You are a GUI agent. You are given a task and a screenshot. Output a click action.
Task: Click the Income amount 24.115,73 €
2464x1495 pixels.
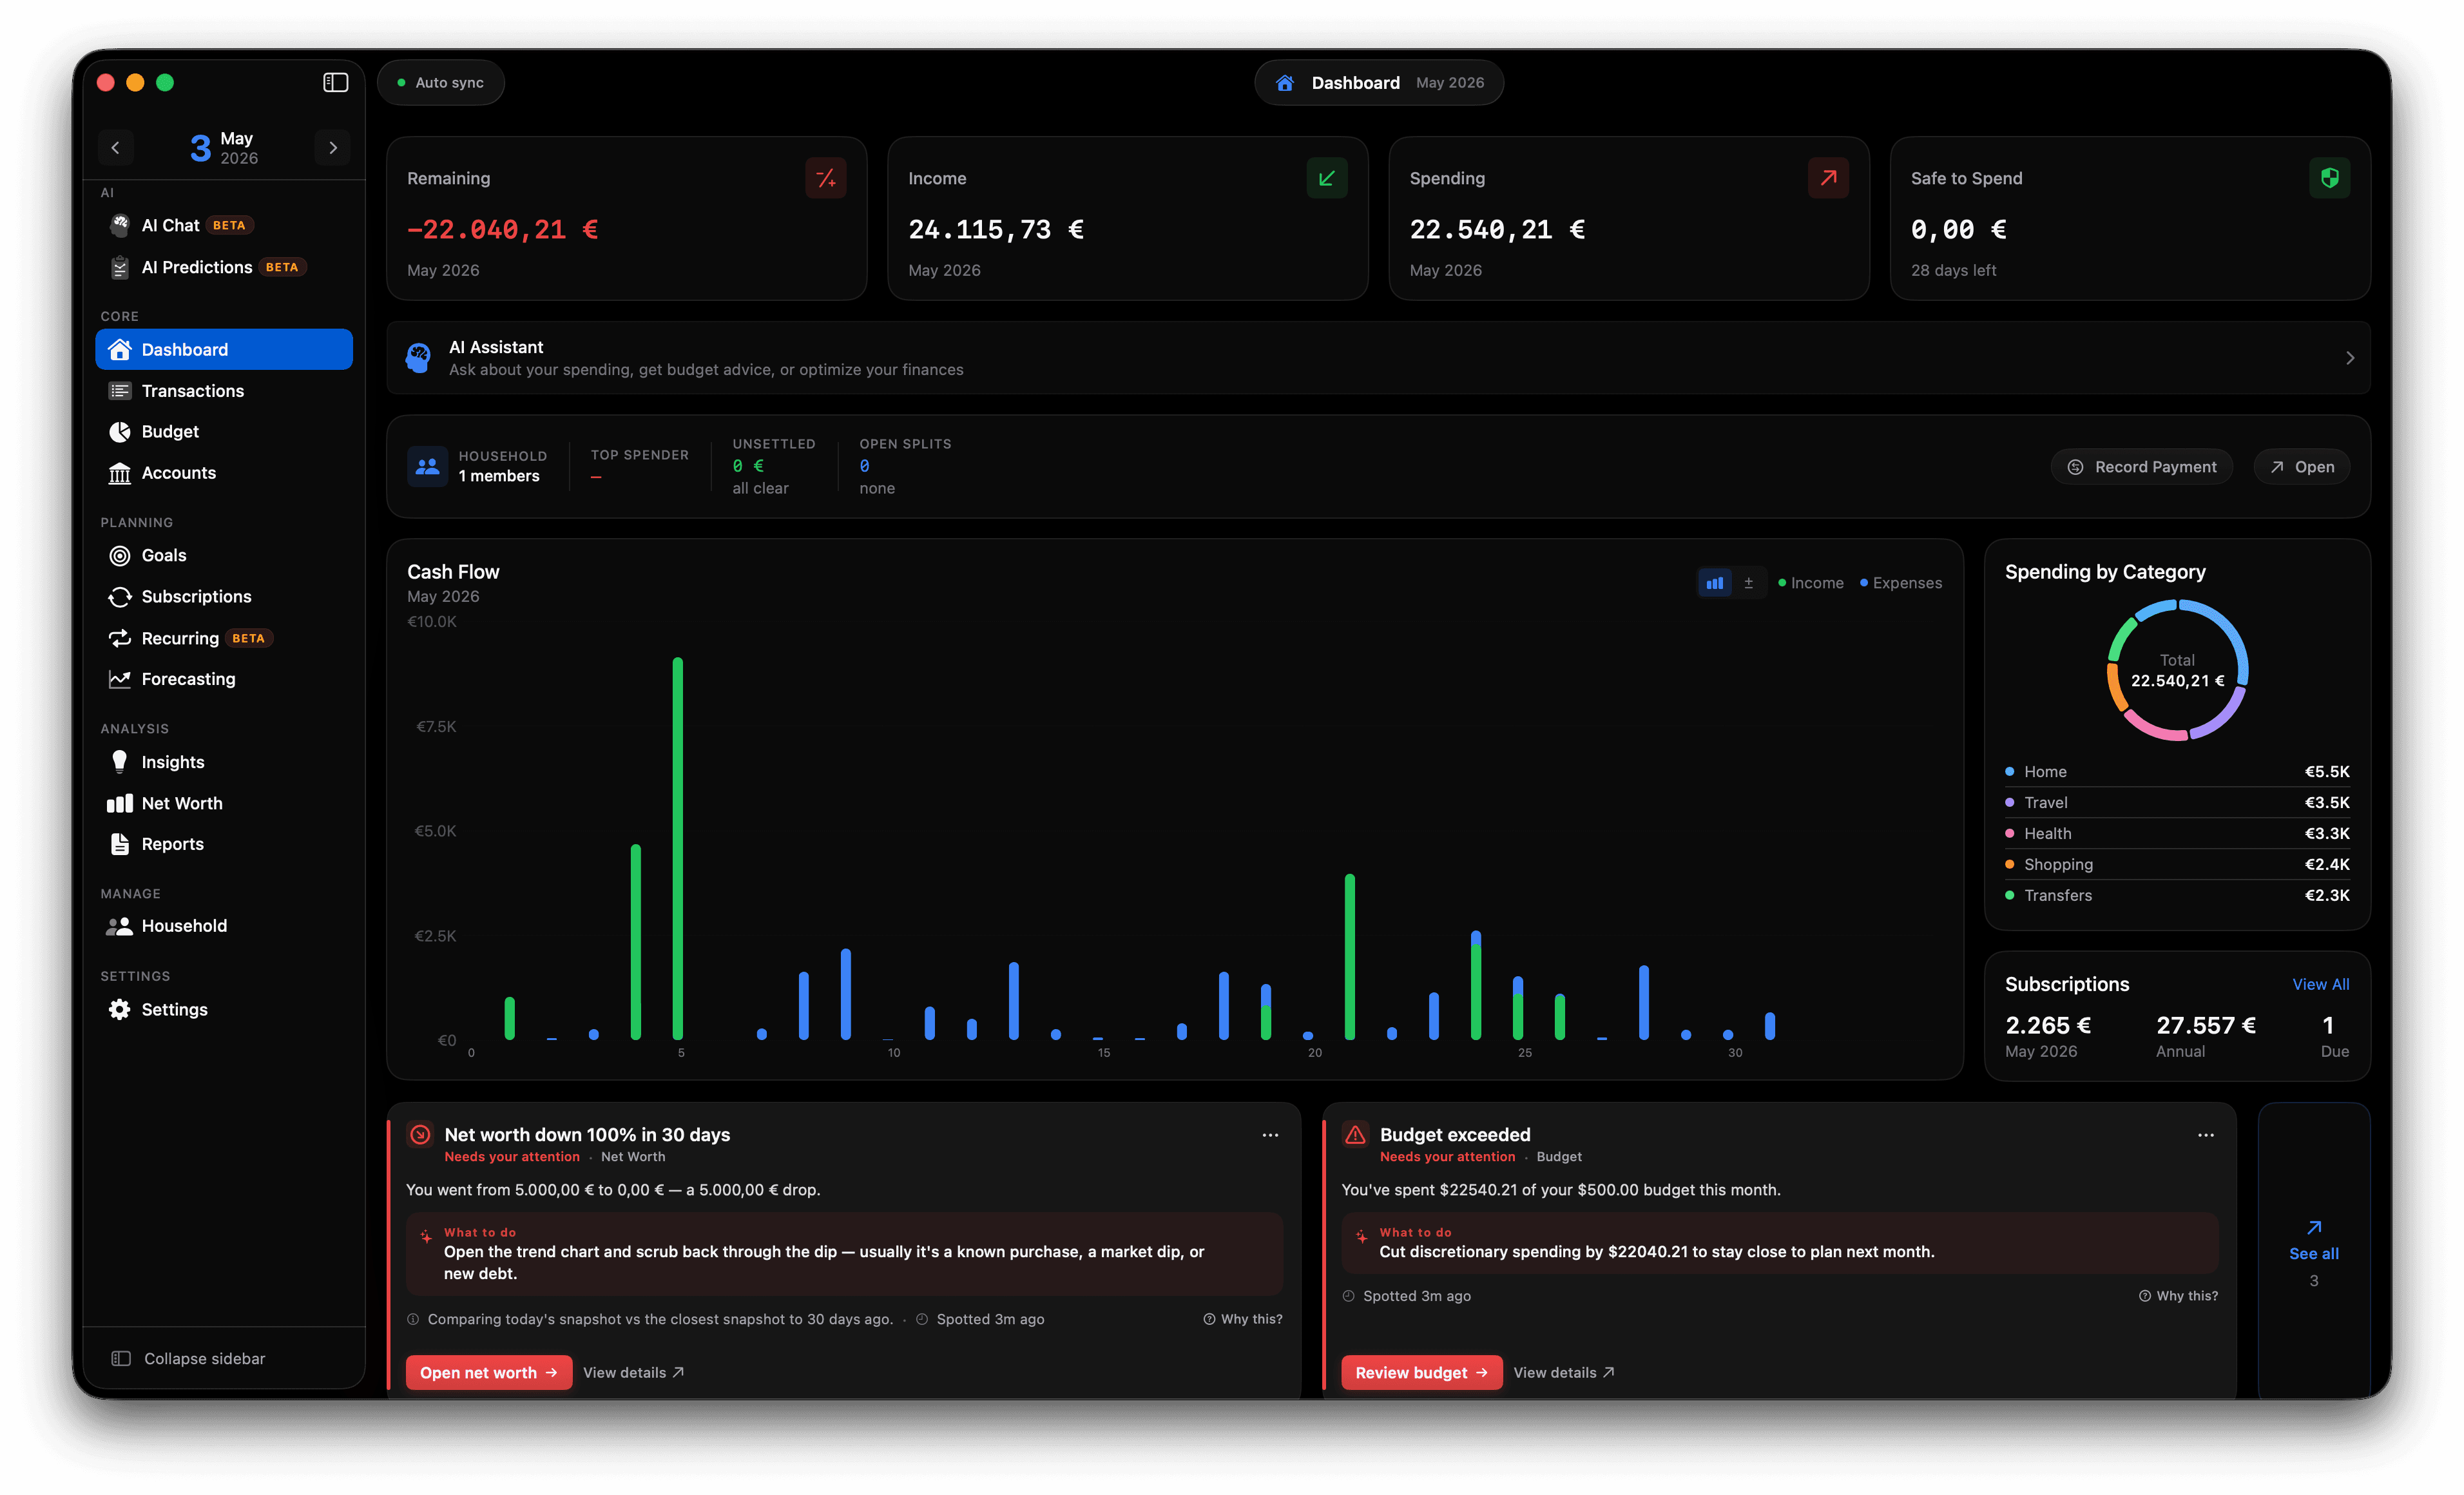[996, 229]
